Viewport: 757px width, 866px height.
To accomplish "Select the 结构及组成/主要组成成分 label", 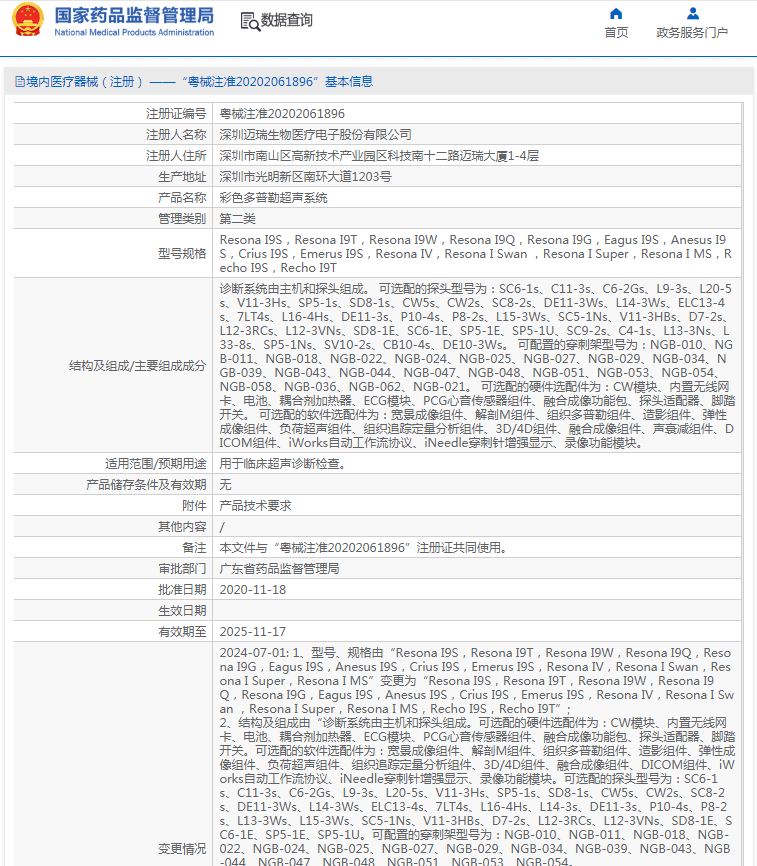I will 137,366.
